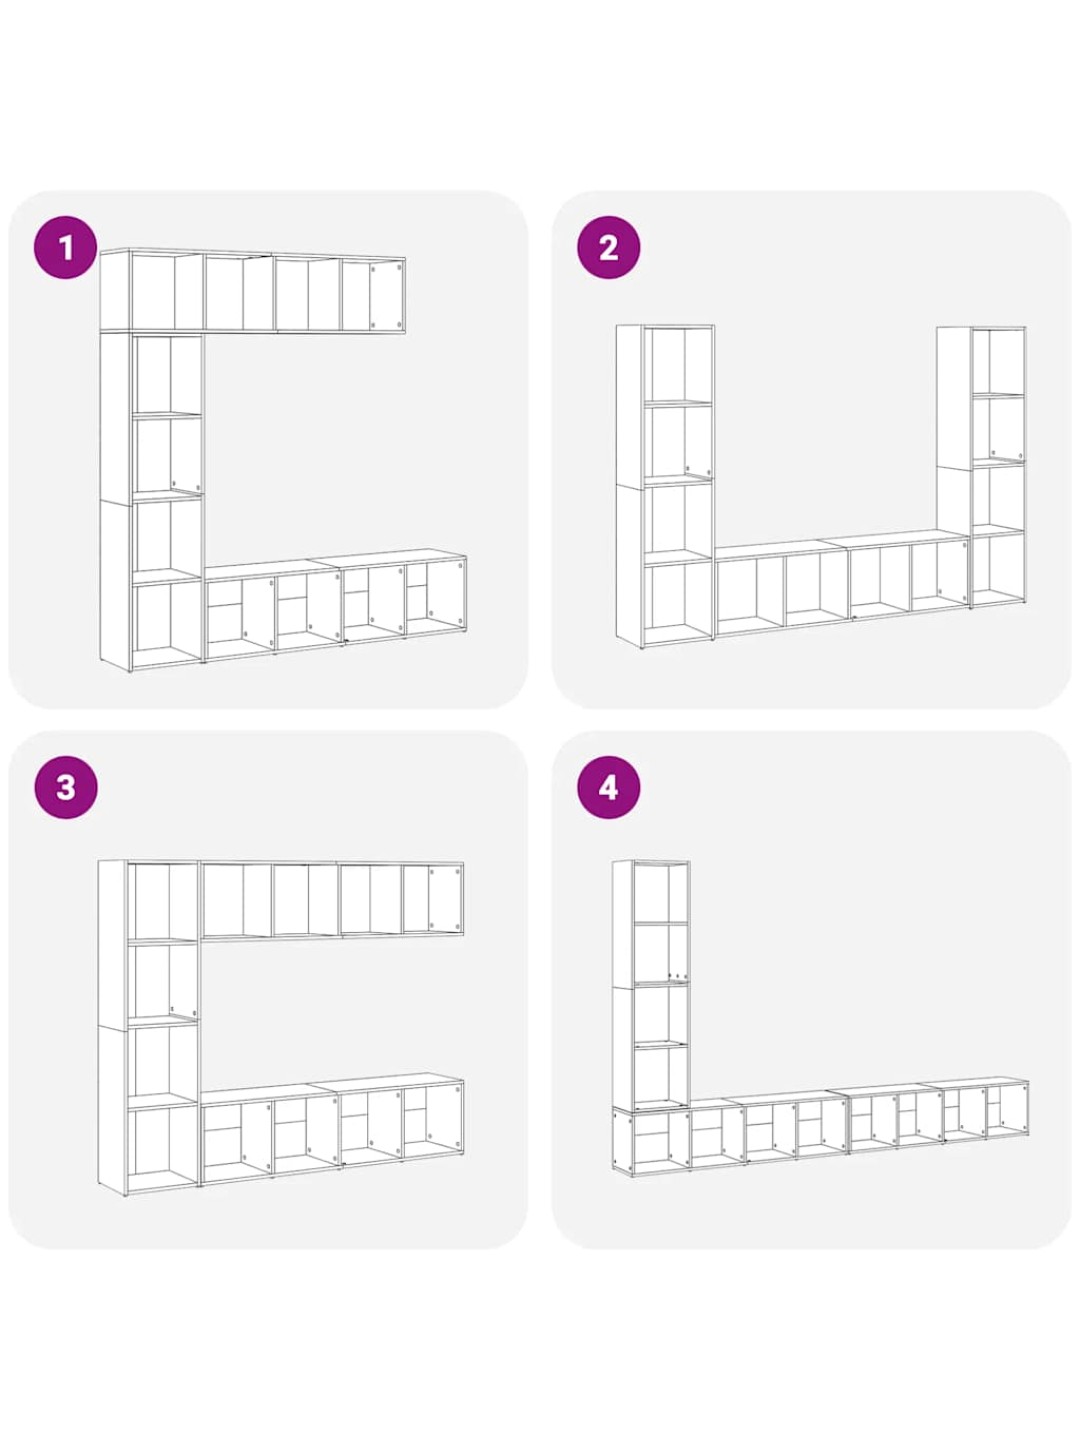This screenshot has height=1440, width=1080.
Task: Select layout 2's center low cabinet
Action: [x=842, y=584]
